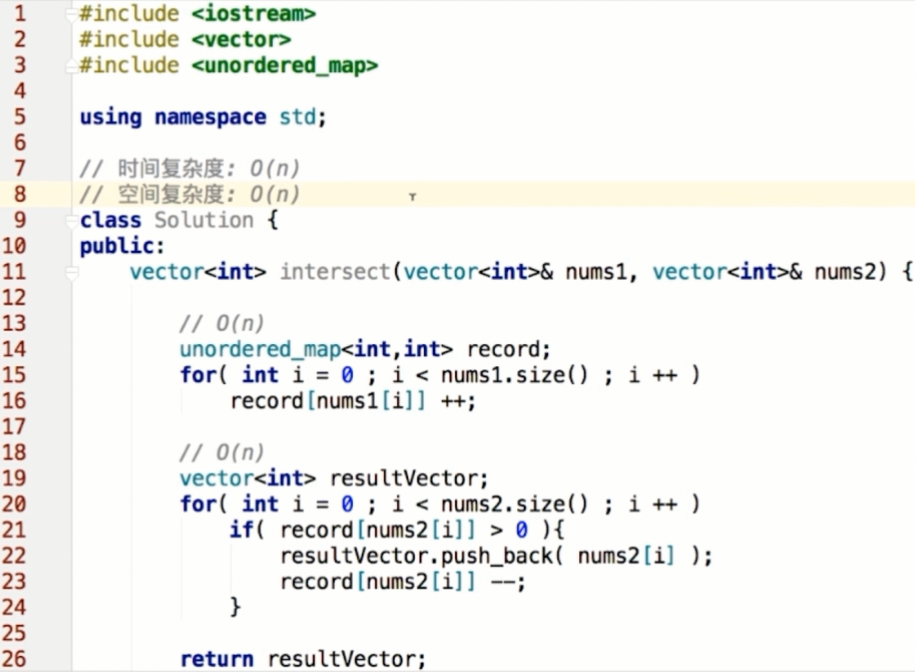915x672 pixels.
Task: Click the "namespace" keyword on line 5
Action: 210,117
